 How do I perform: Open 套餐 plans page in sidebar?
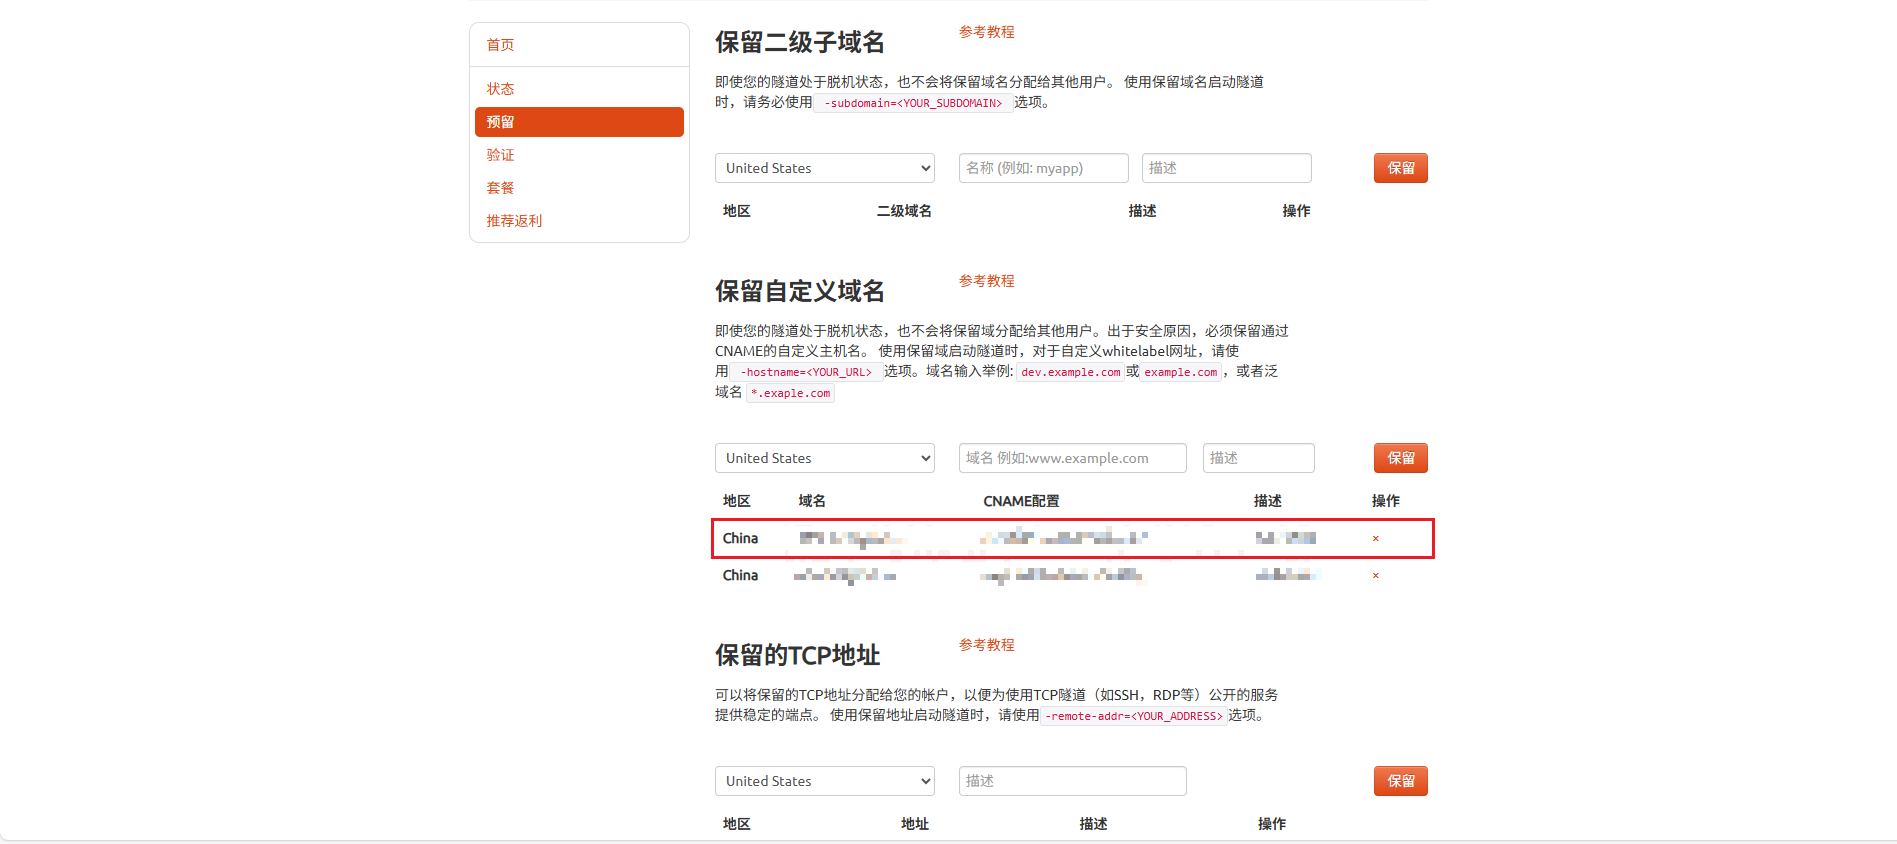pyautogui.click(x=501, y=188)
